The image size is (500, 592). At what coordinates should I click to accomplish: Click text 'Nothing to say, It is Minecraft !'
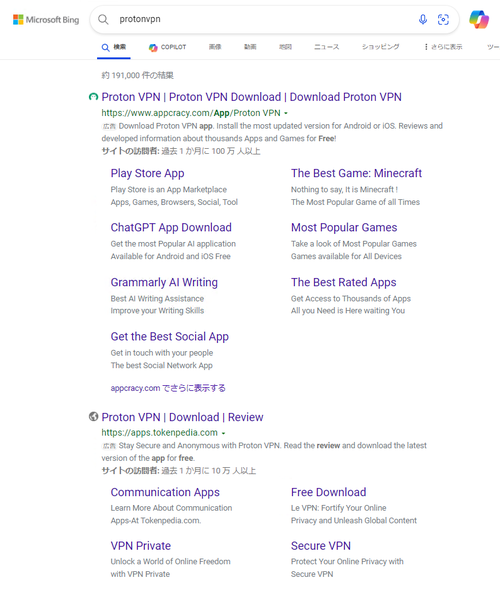coord(344,190)
